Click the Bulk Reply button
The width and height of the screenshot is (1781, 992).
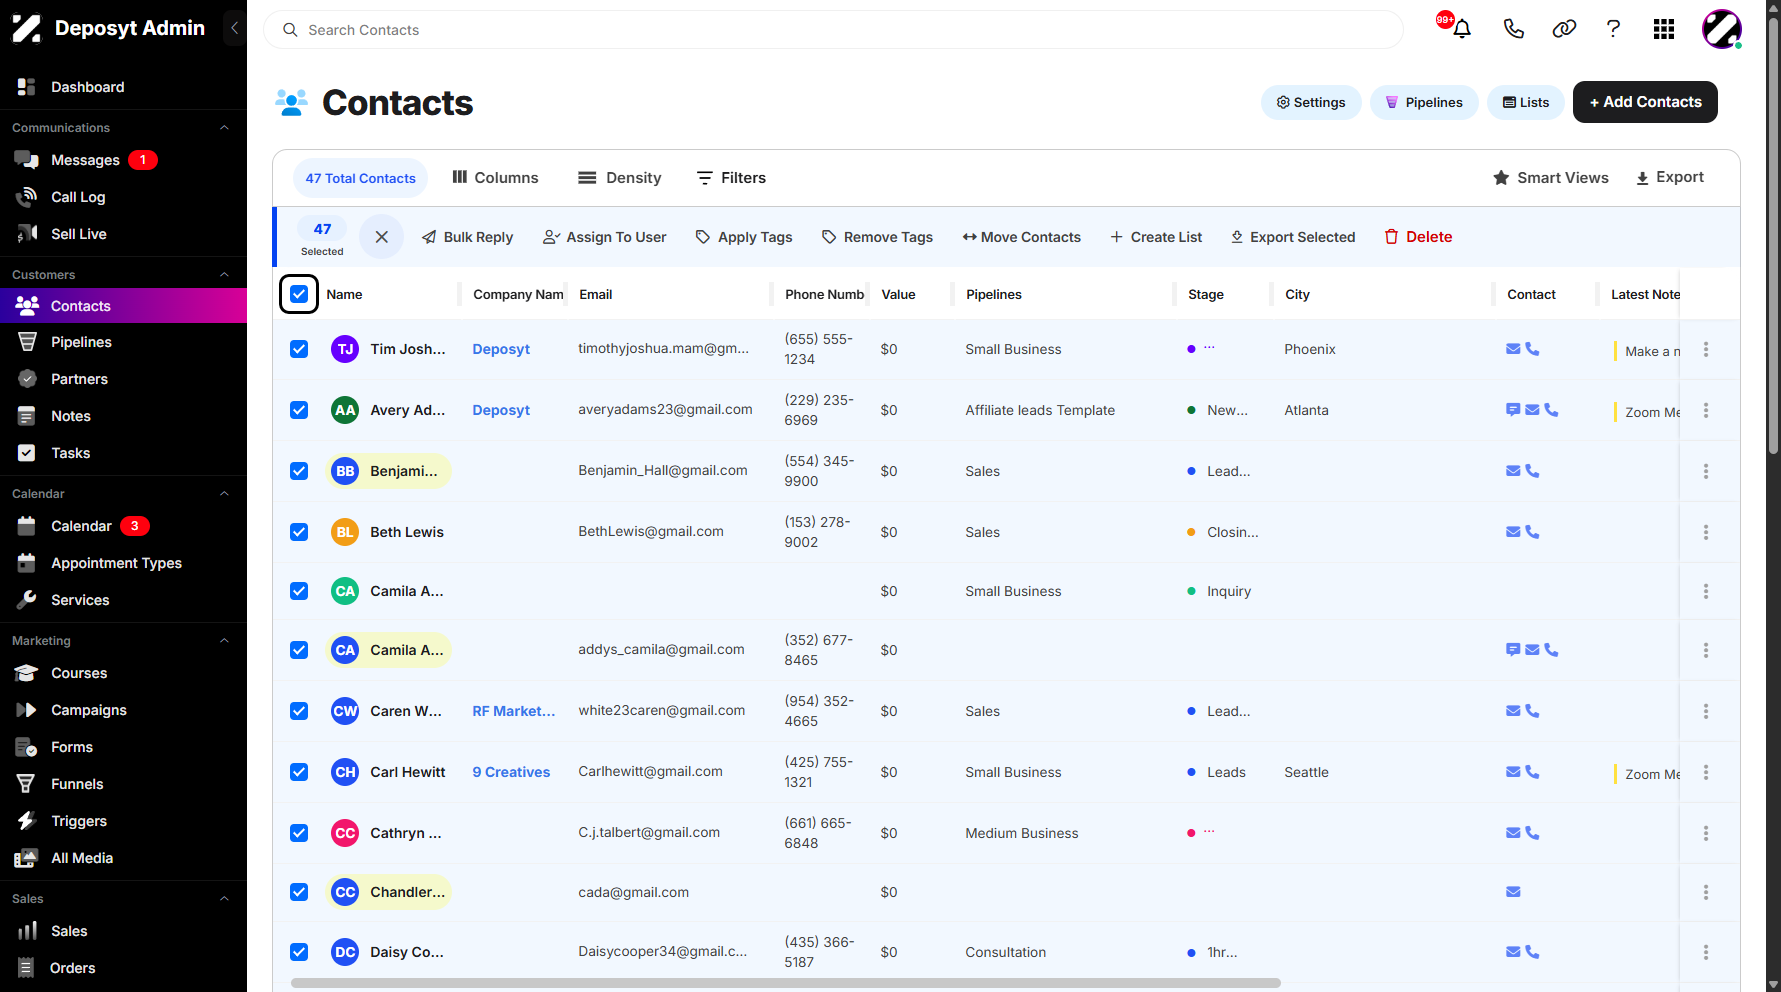click(x=467, y=237)
